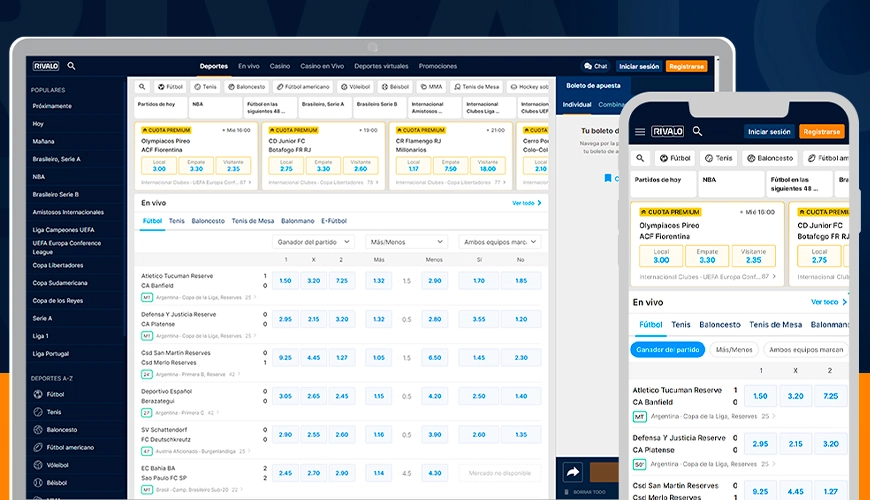
Task: Expand CR Flamengo RJ card league link
Action: [x=451, y=183]
